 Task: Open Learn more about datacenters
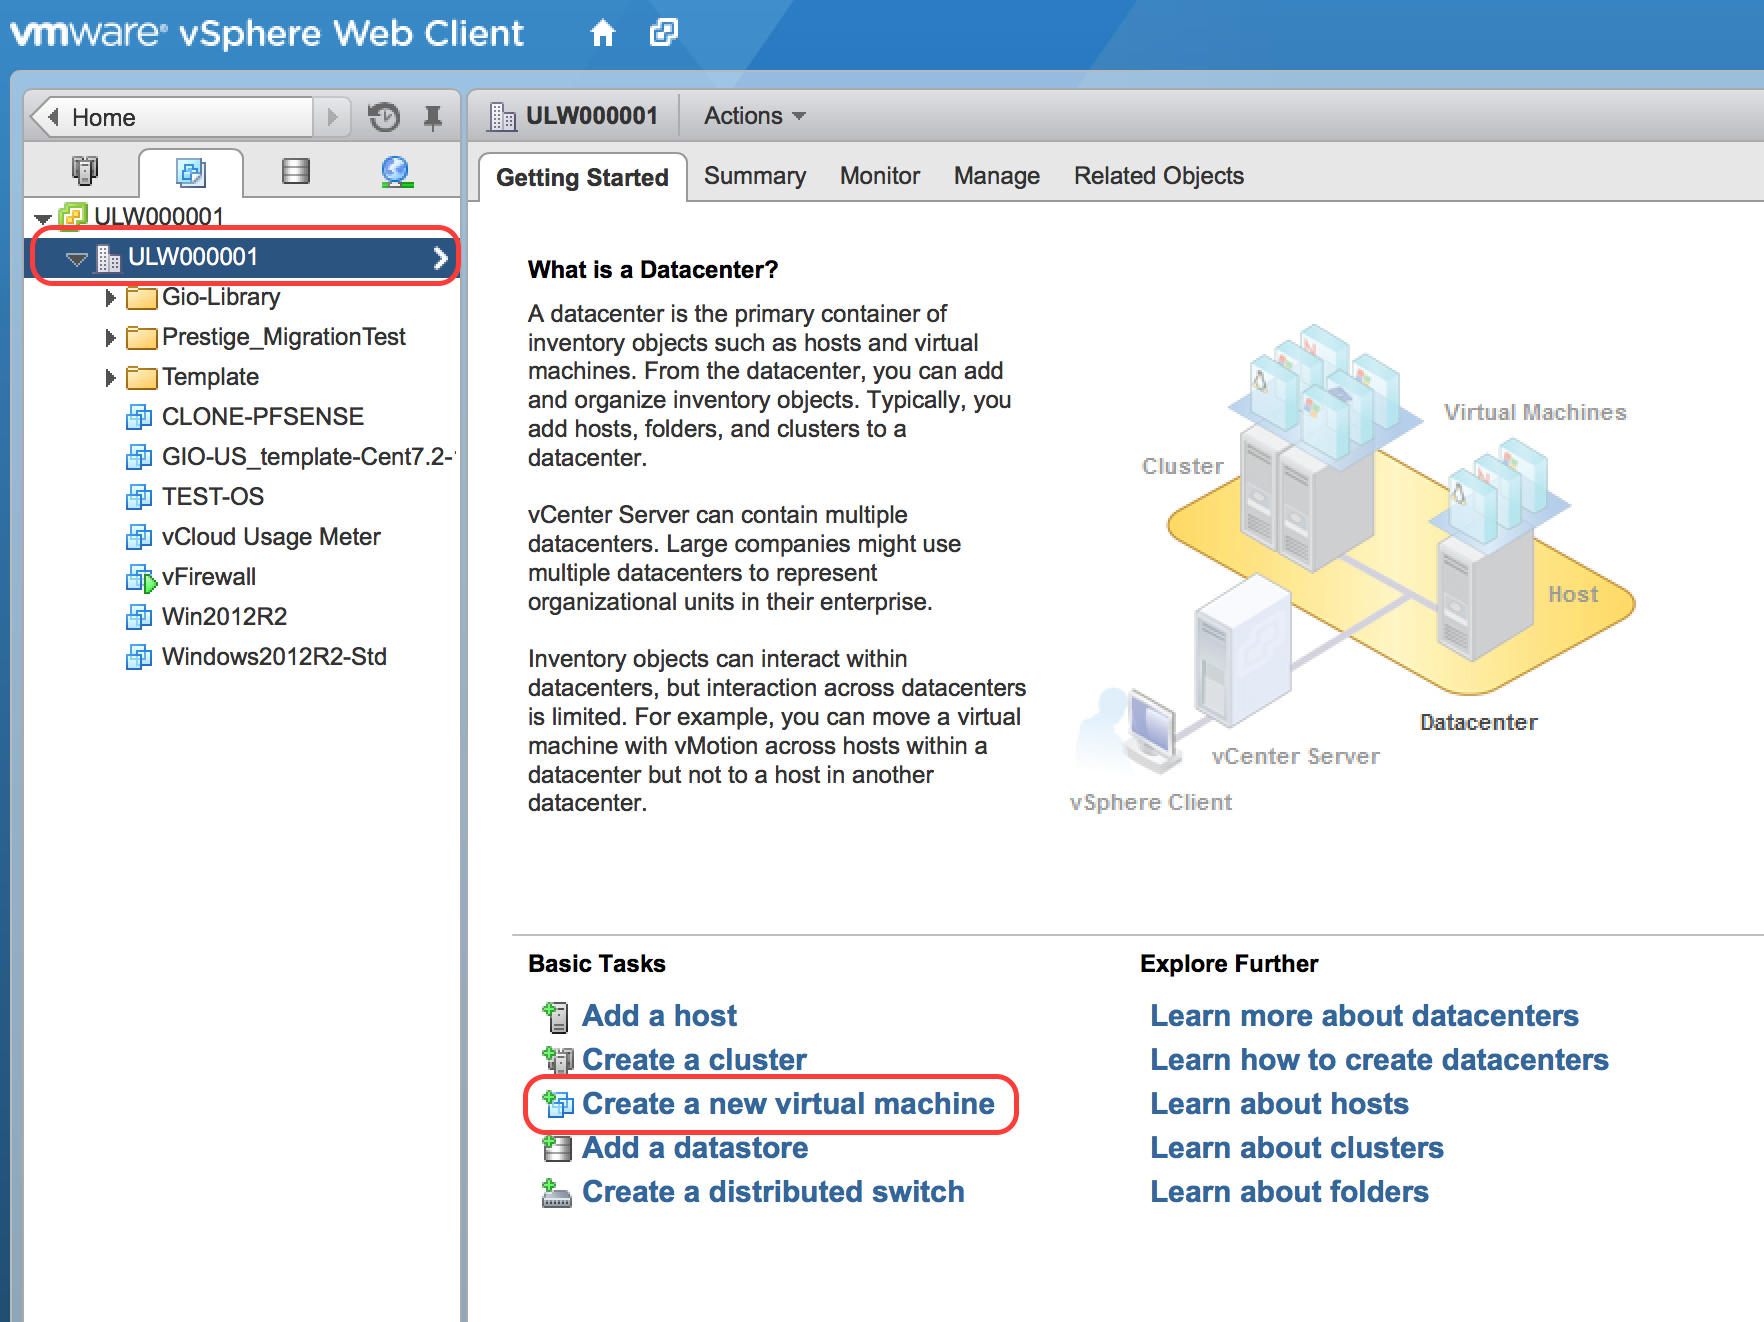tap(1364, 1016)
